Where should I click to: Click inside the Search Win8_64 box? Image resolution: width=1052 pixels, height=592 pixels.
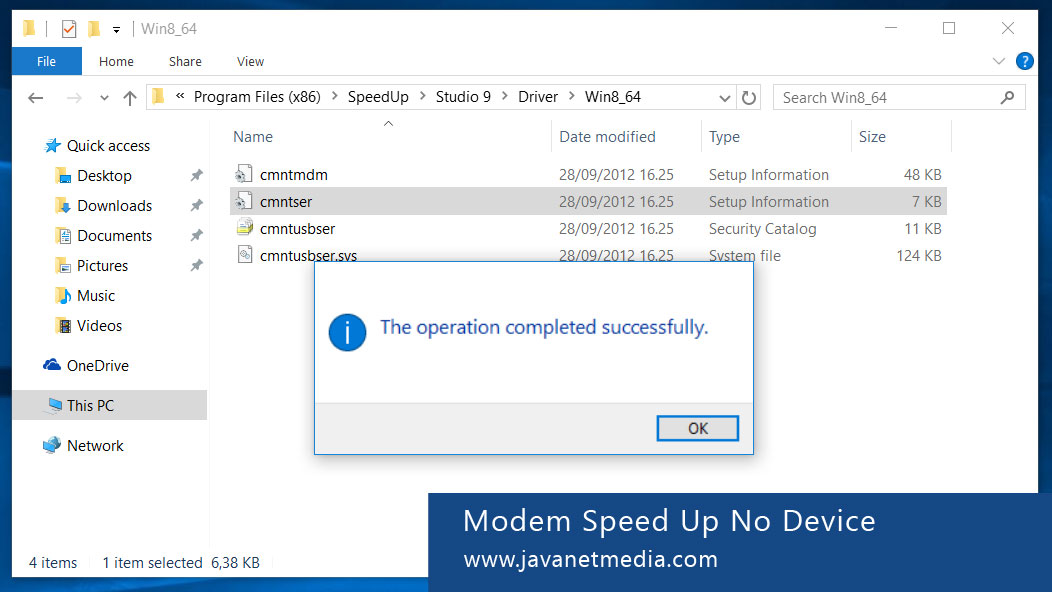[880, 97]
